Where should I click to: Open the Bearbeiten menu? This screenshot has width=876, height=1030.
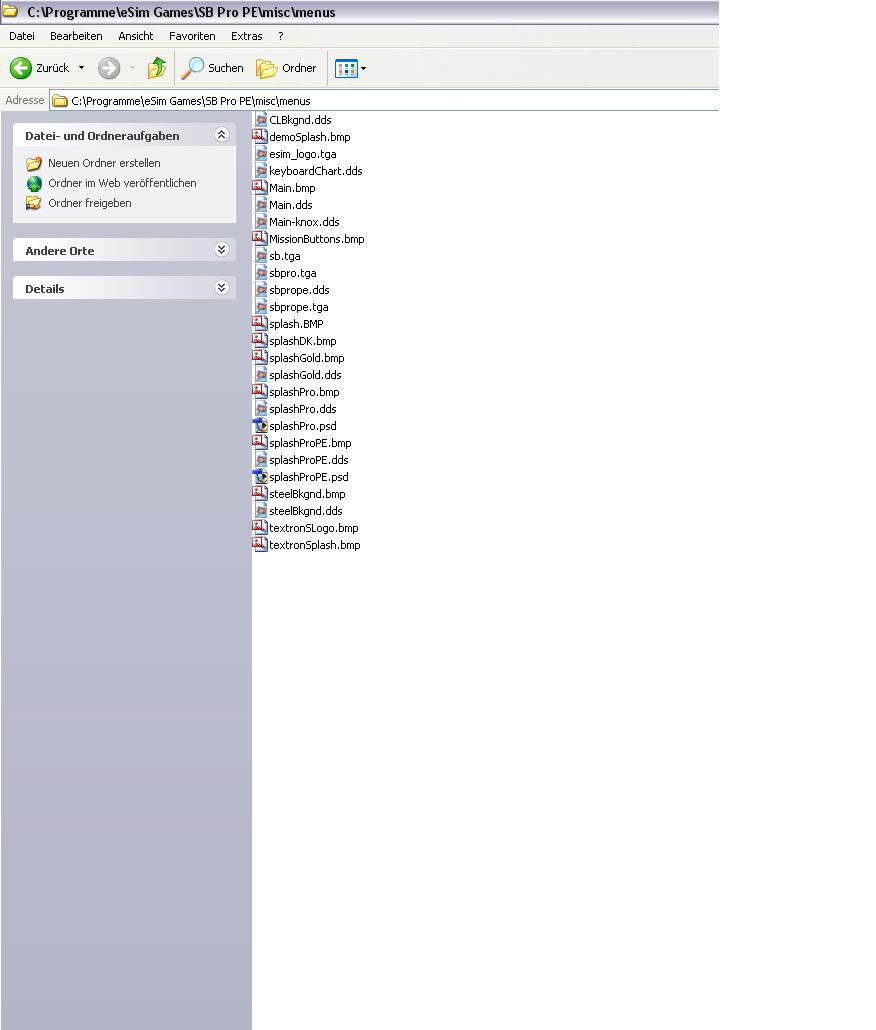(x=76, y=36)
